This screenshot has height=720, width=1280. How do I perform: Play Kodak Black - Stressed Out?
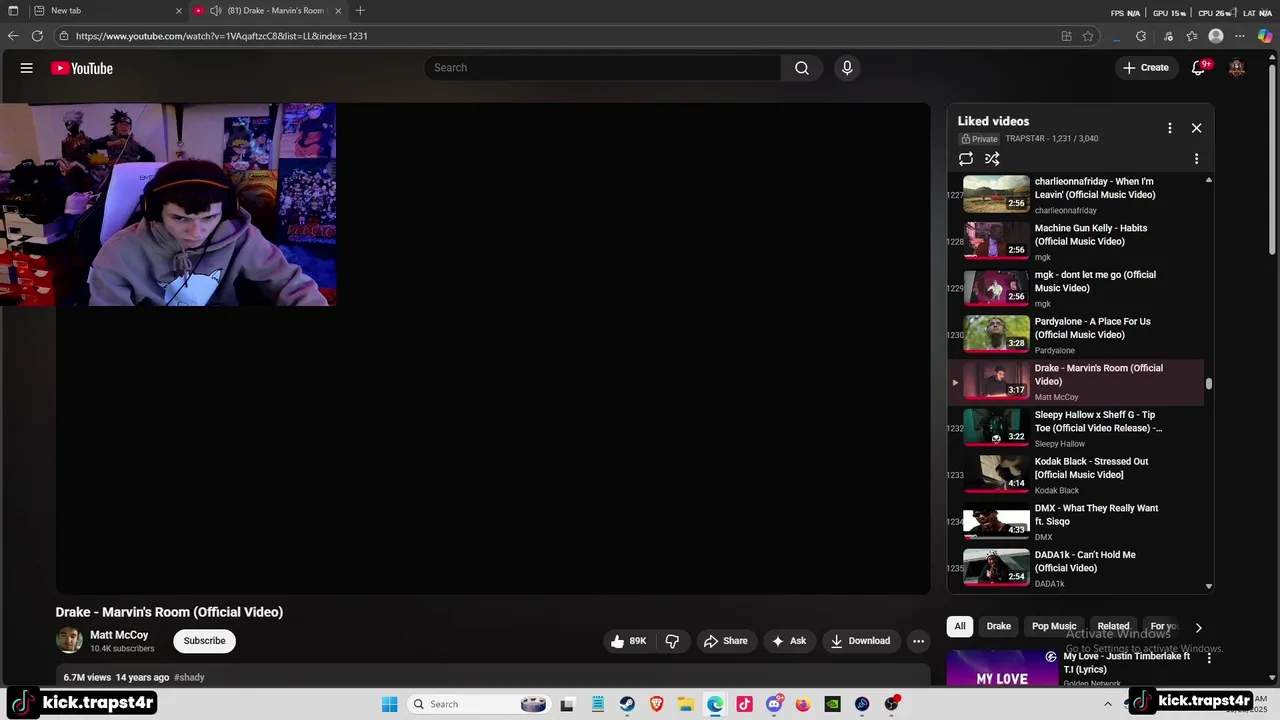[x=1078, y=475]
